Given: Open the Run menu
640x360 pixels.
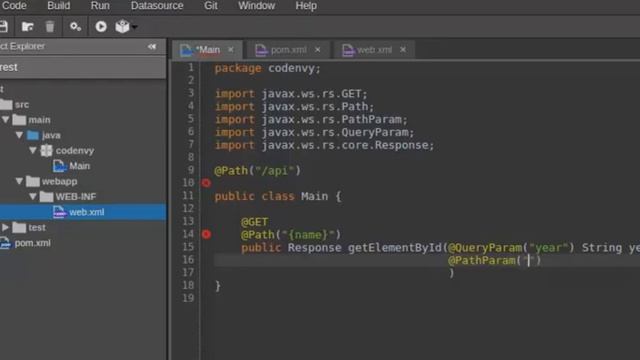Looking at the screenshot, I should (100, 6).
